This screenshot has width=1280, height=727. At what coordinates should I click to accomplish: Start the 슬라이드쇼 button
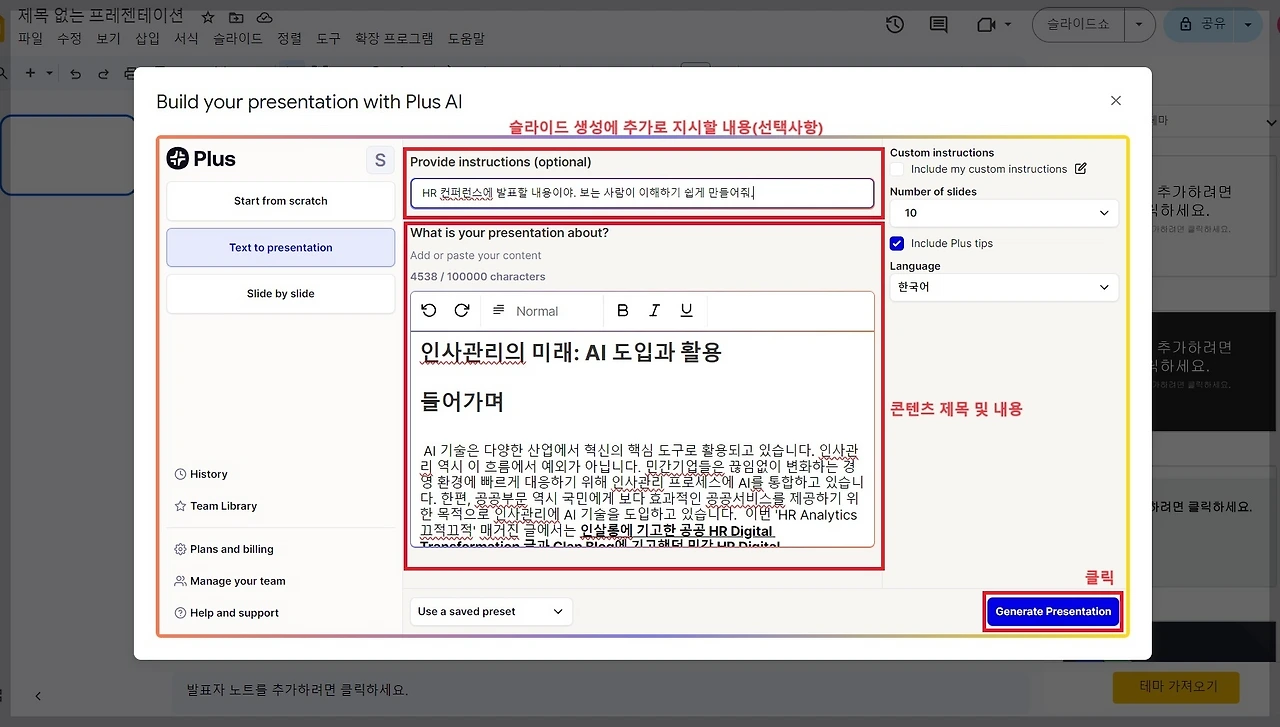pyautogui.click(x=1079, y=24)
